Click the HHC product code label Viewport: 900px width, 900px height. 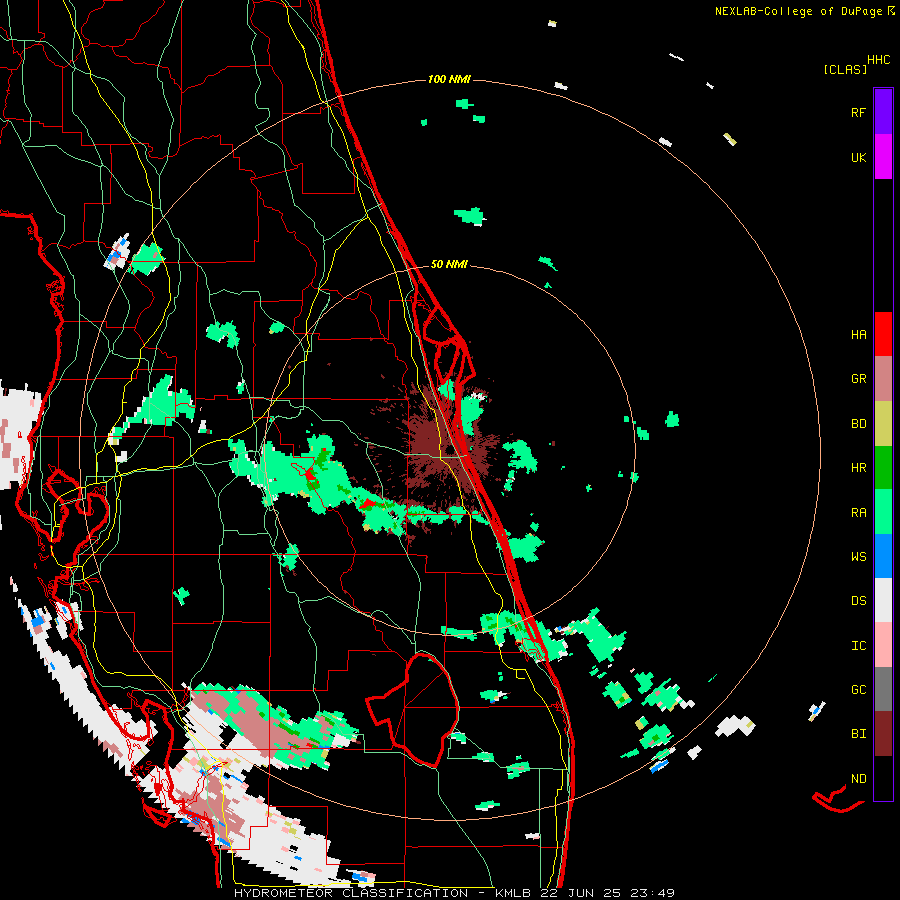point(878,60)
